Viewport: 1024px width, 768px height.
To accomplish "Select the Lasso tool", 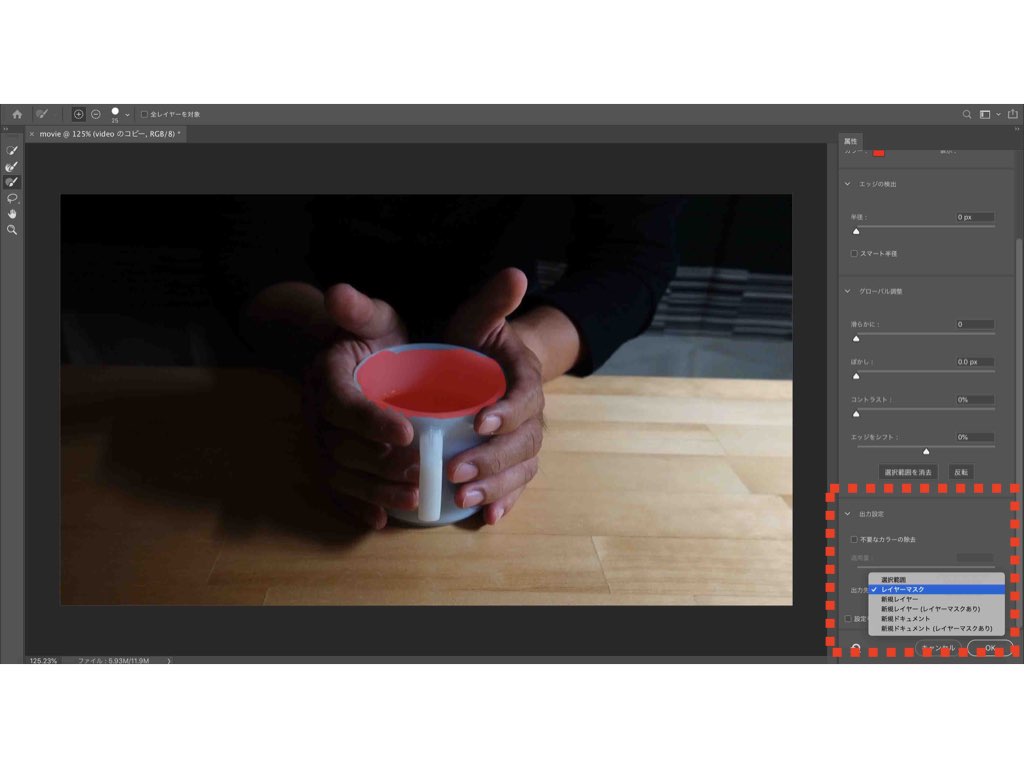I will pyautogui.click(x=12, y=199).
